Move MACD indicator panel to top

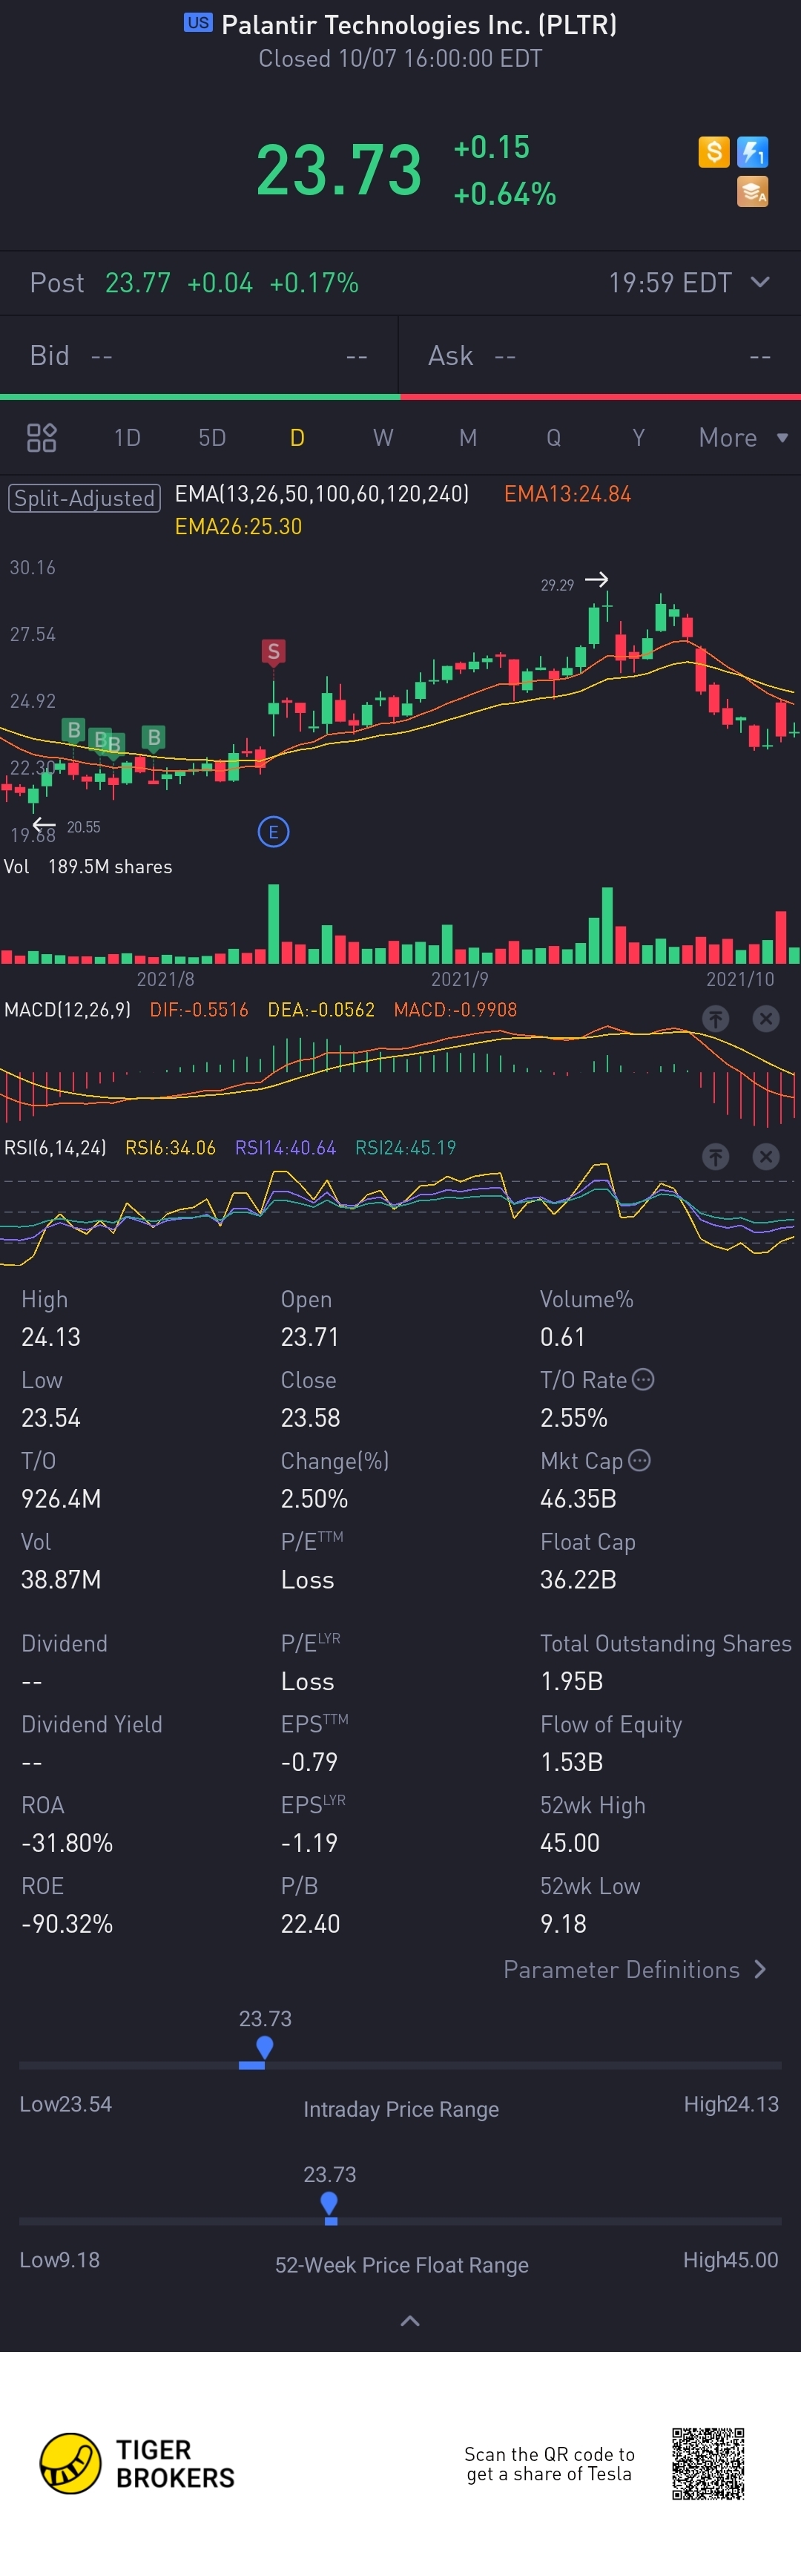(x=715, y=1019)
